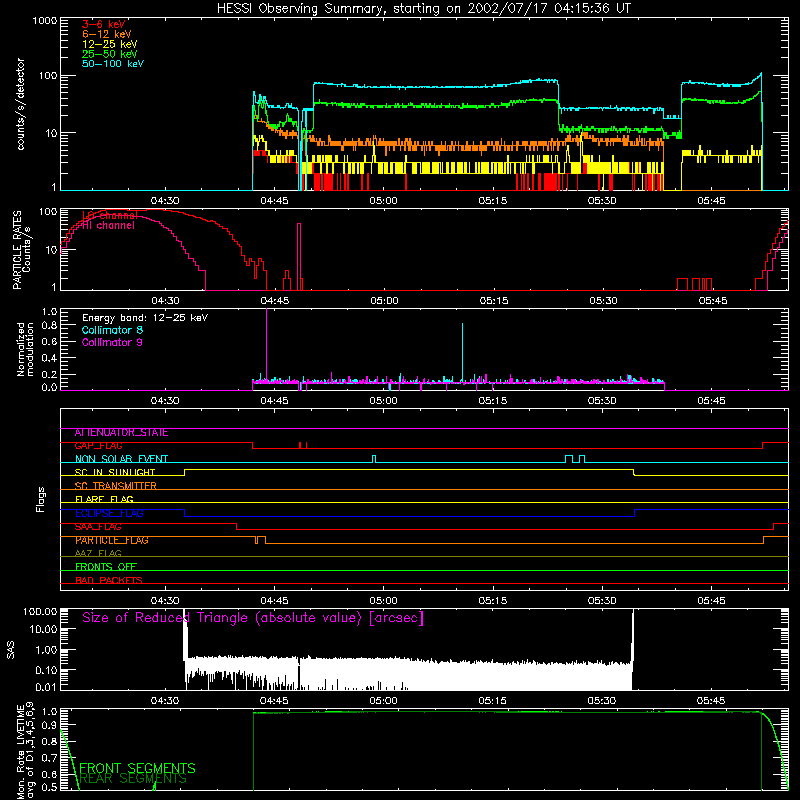Image resolution: width=800 pixels, height=800 pixels.
Task: Select the BAD_PACKETS flag label
Action: click(x=109, y=580)
